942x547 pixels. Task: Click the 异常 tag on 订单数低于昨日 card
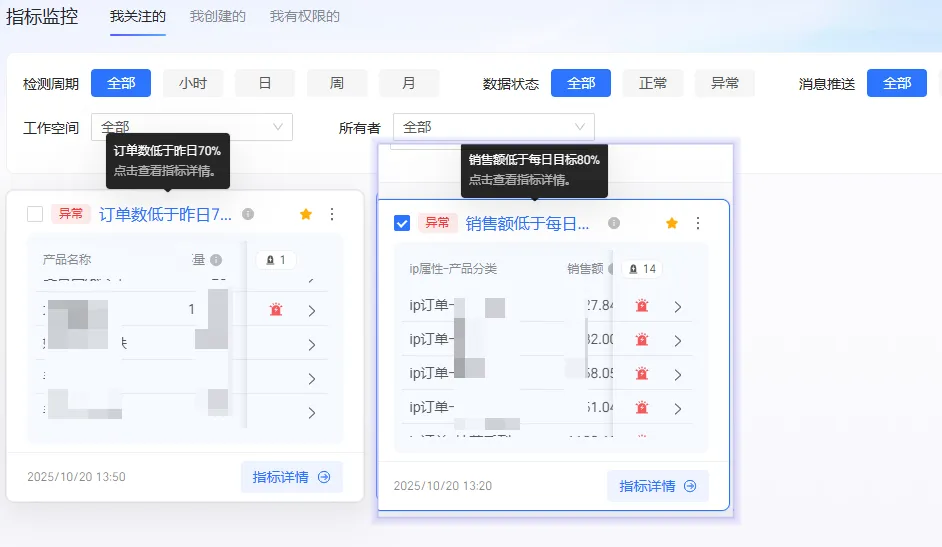pos(70,214)
